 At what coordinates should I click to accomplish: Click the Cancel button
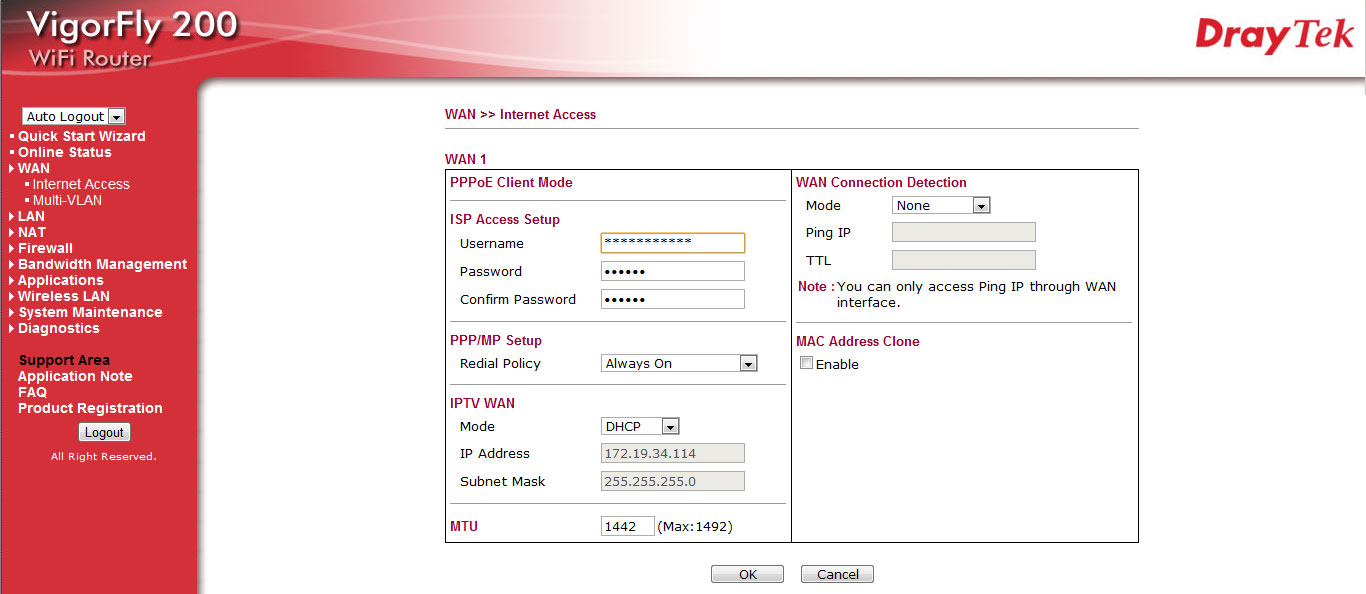[837, 574]
